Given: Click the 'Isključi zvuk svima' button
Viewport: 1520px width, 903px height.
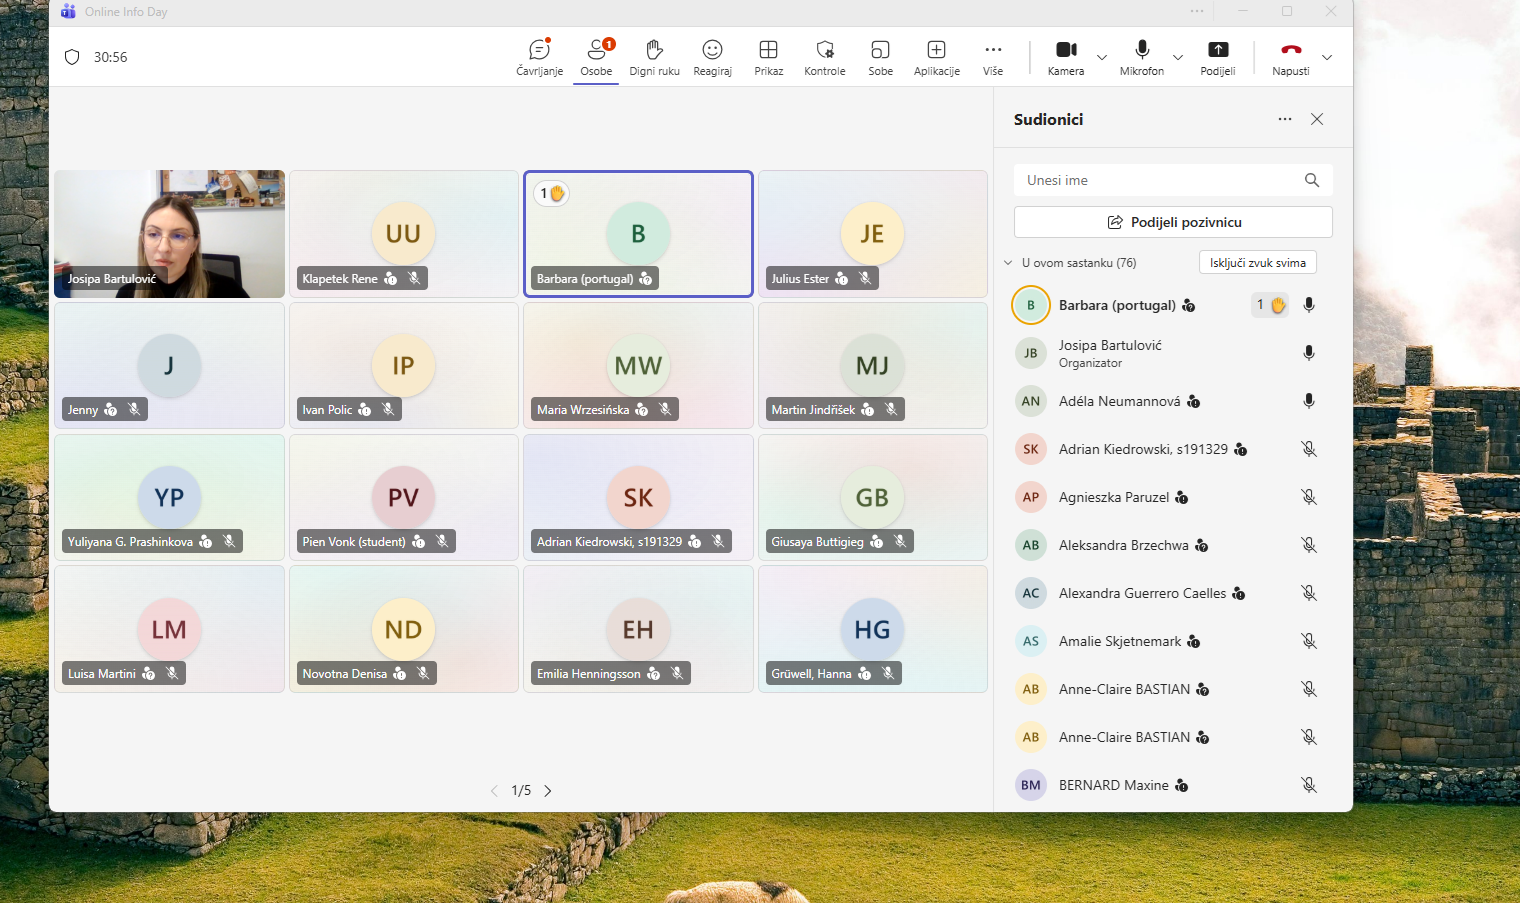Looking at the screenshot, I should pos(1257,263).
